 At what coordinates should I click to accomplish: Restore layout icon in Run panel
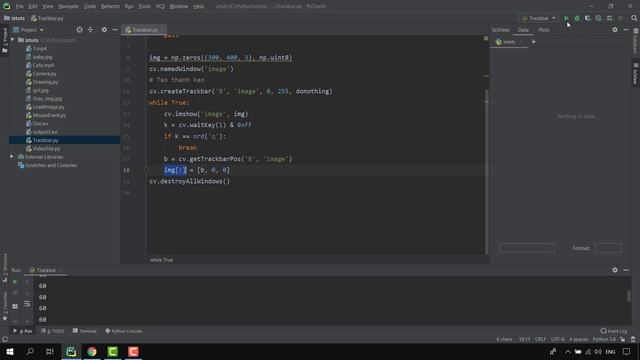click(x=15, y=306)
